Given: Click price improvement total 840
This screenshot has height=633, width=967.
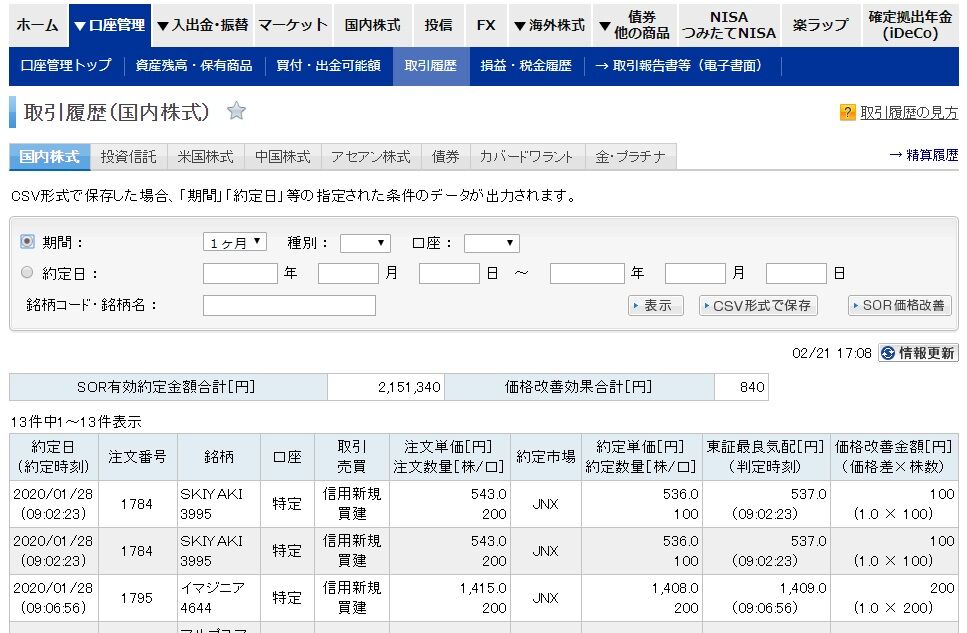Looking at the screenshot, I should tap(741, 387).
